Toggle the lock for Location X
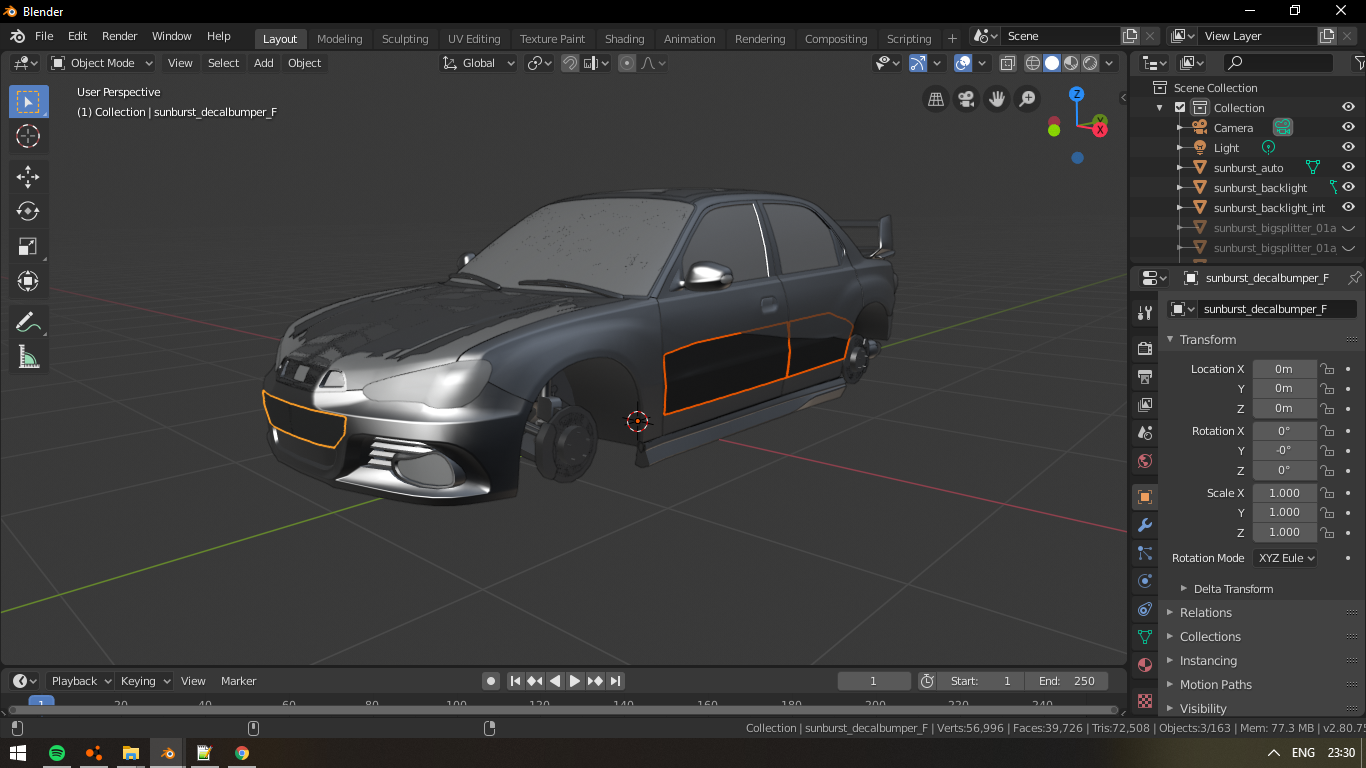The image size is (1366, 768). click(1327, 369)
